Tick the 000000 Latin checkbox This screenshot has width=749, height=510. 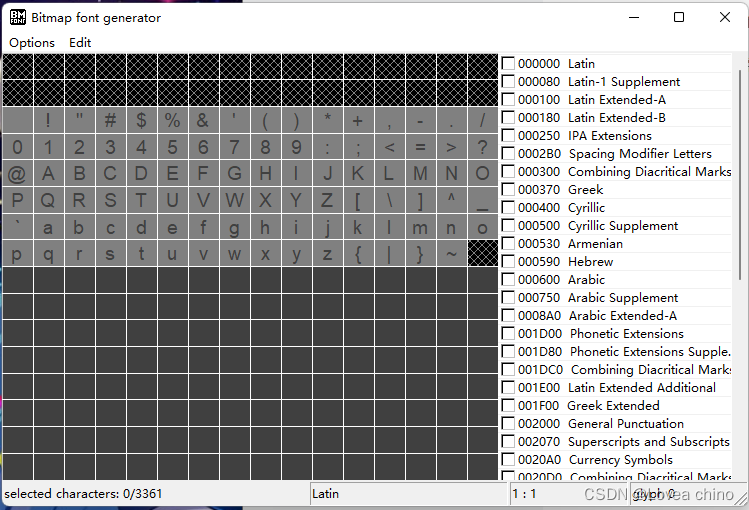tap(508, 64)
